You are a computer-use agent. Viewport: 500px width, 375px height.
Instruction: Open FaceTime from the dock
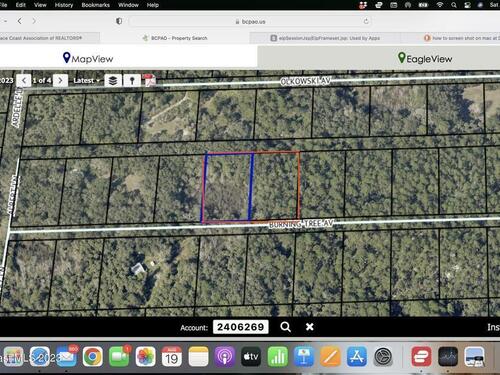coord(119,356)
